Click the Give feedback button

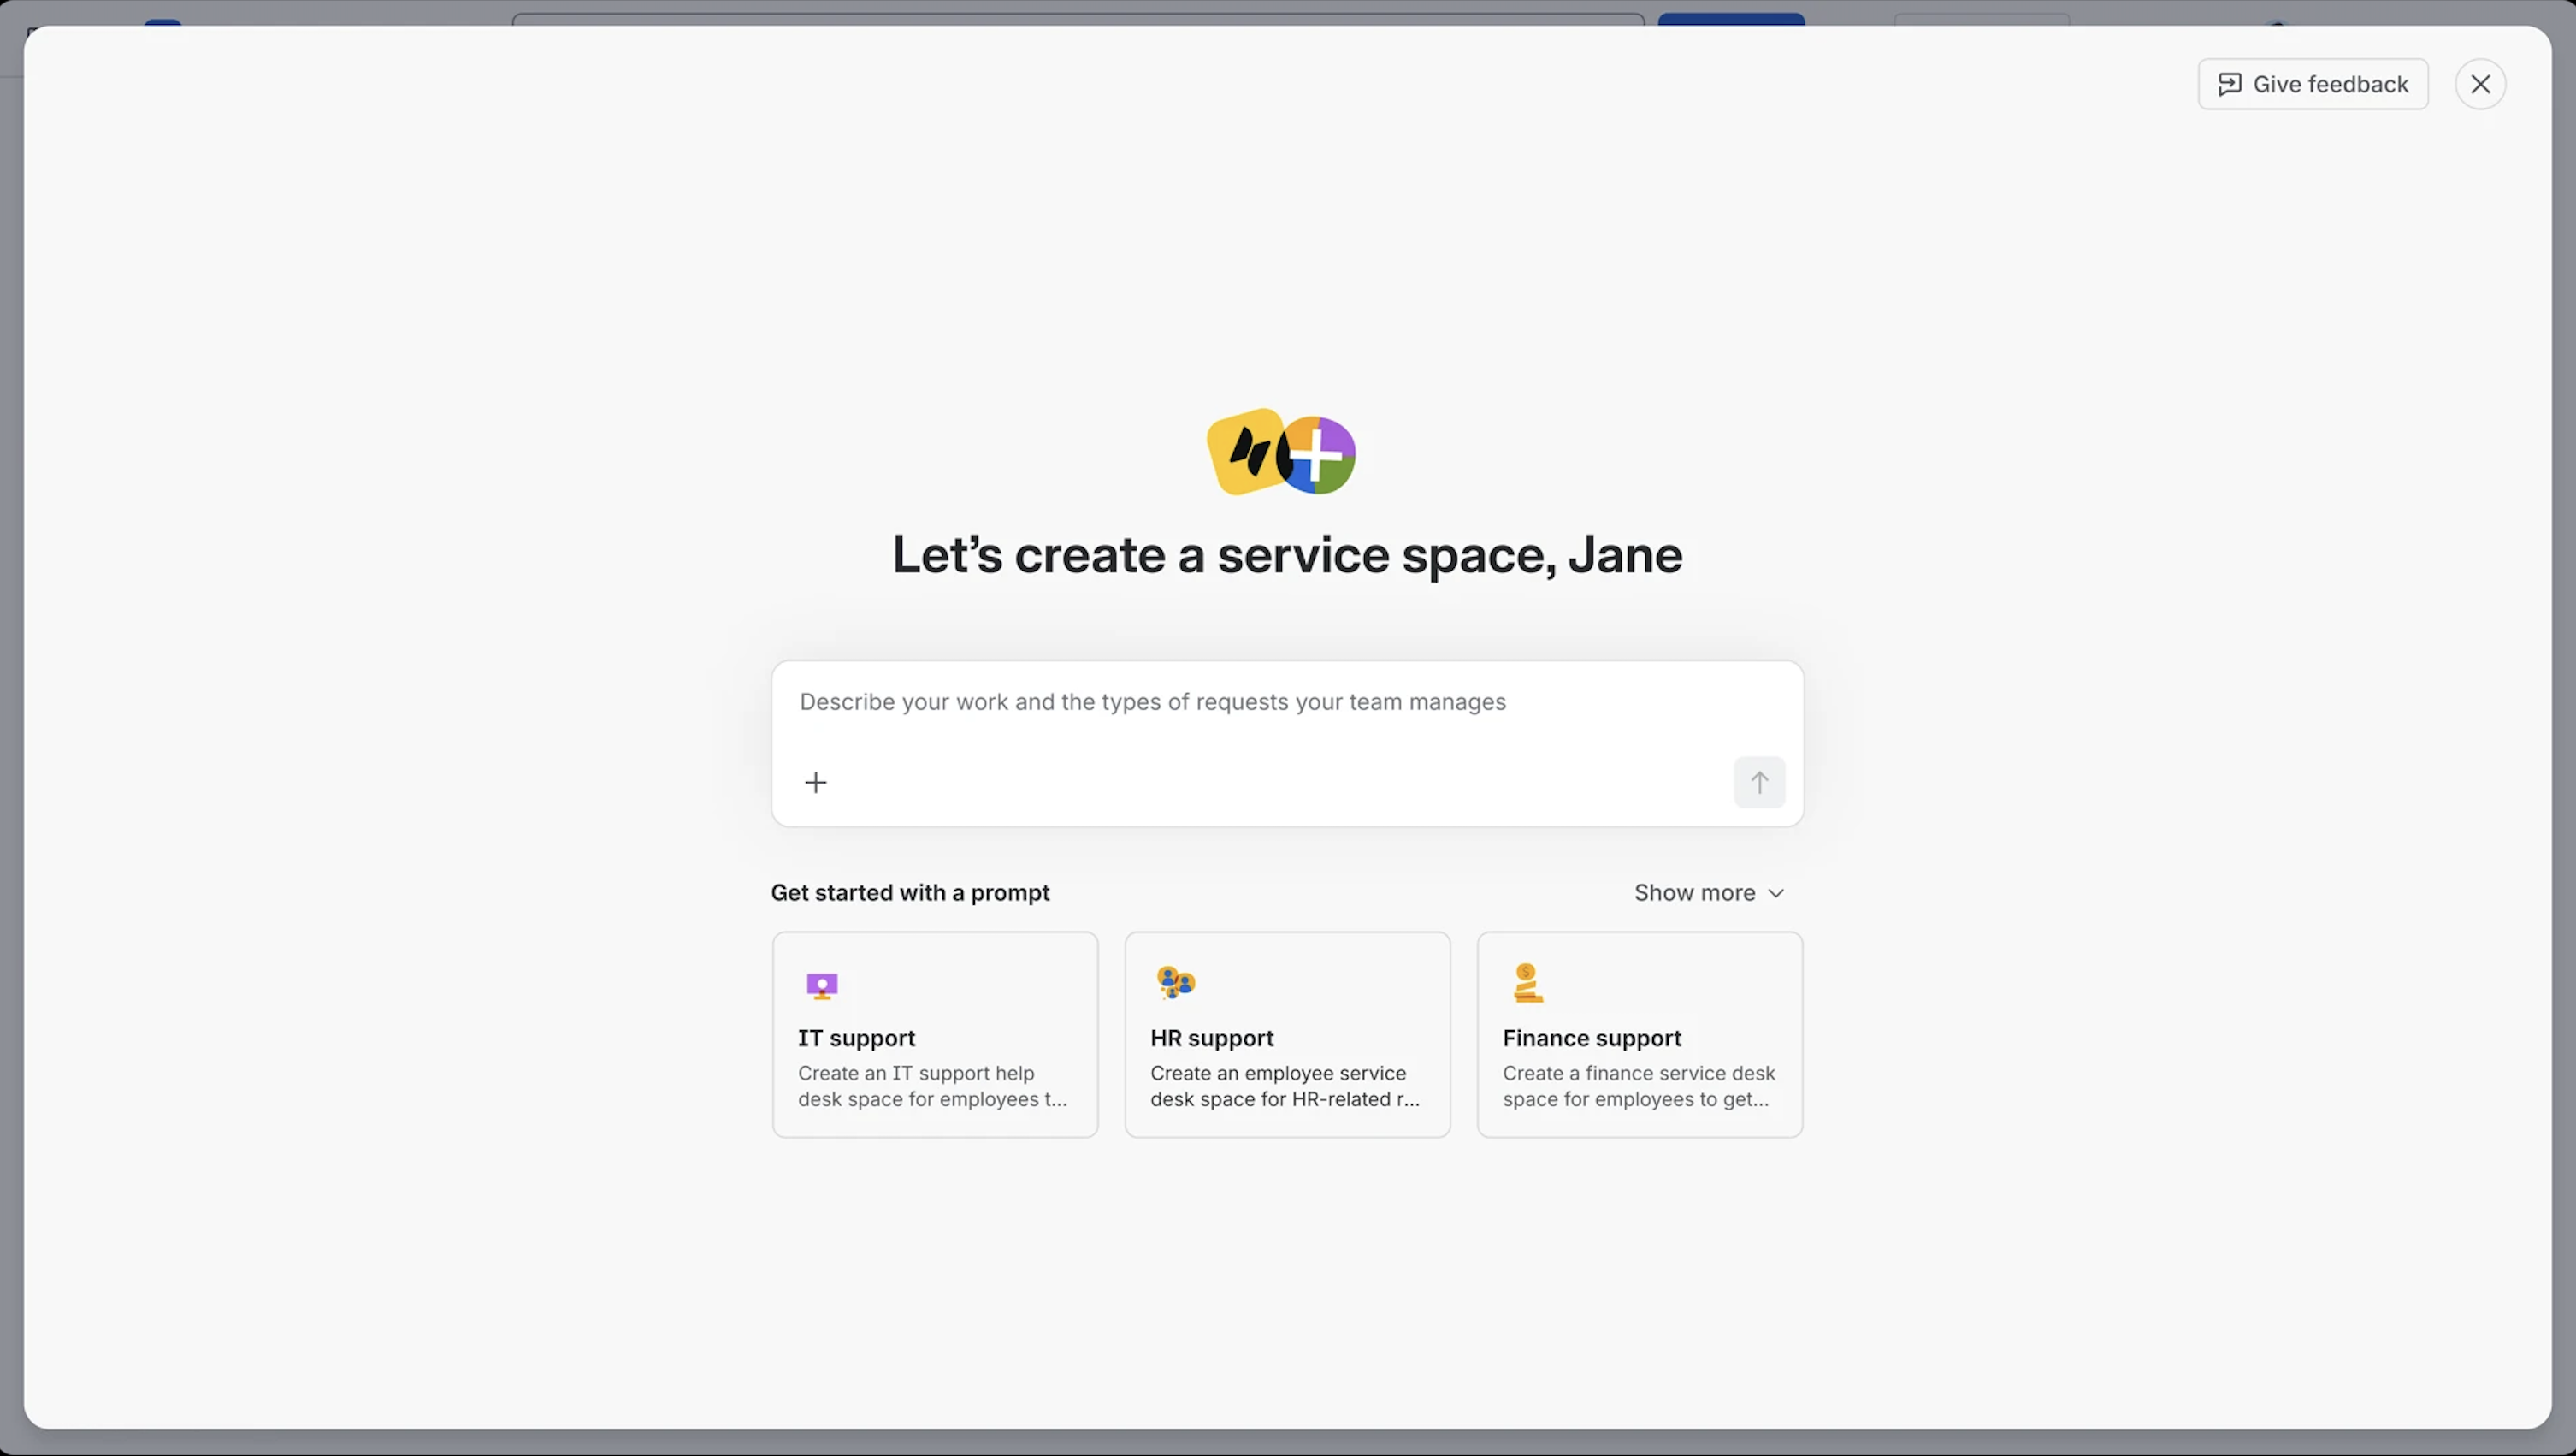(x=2312, y=84)
